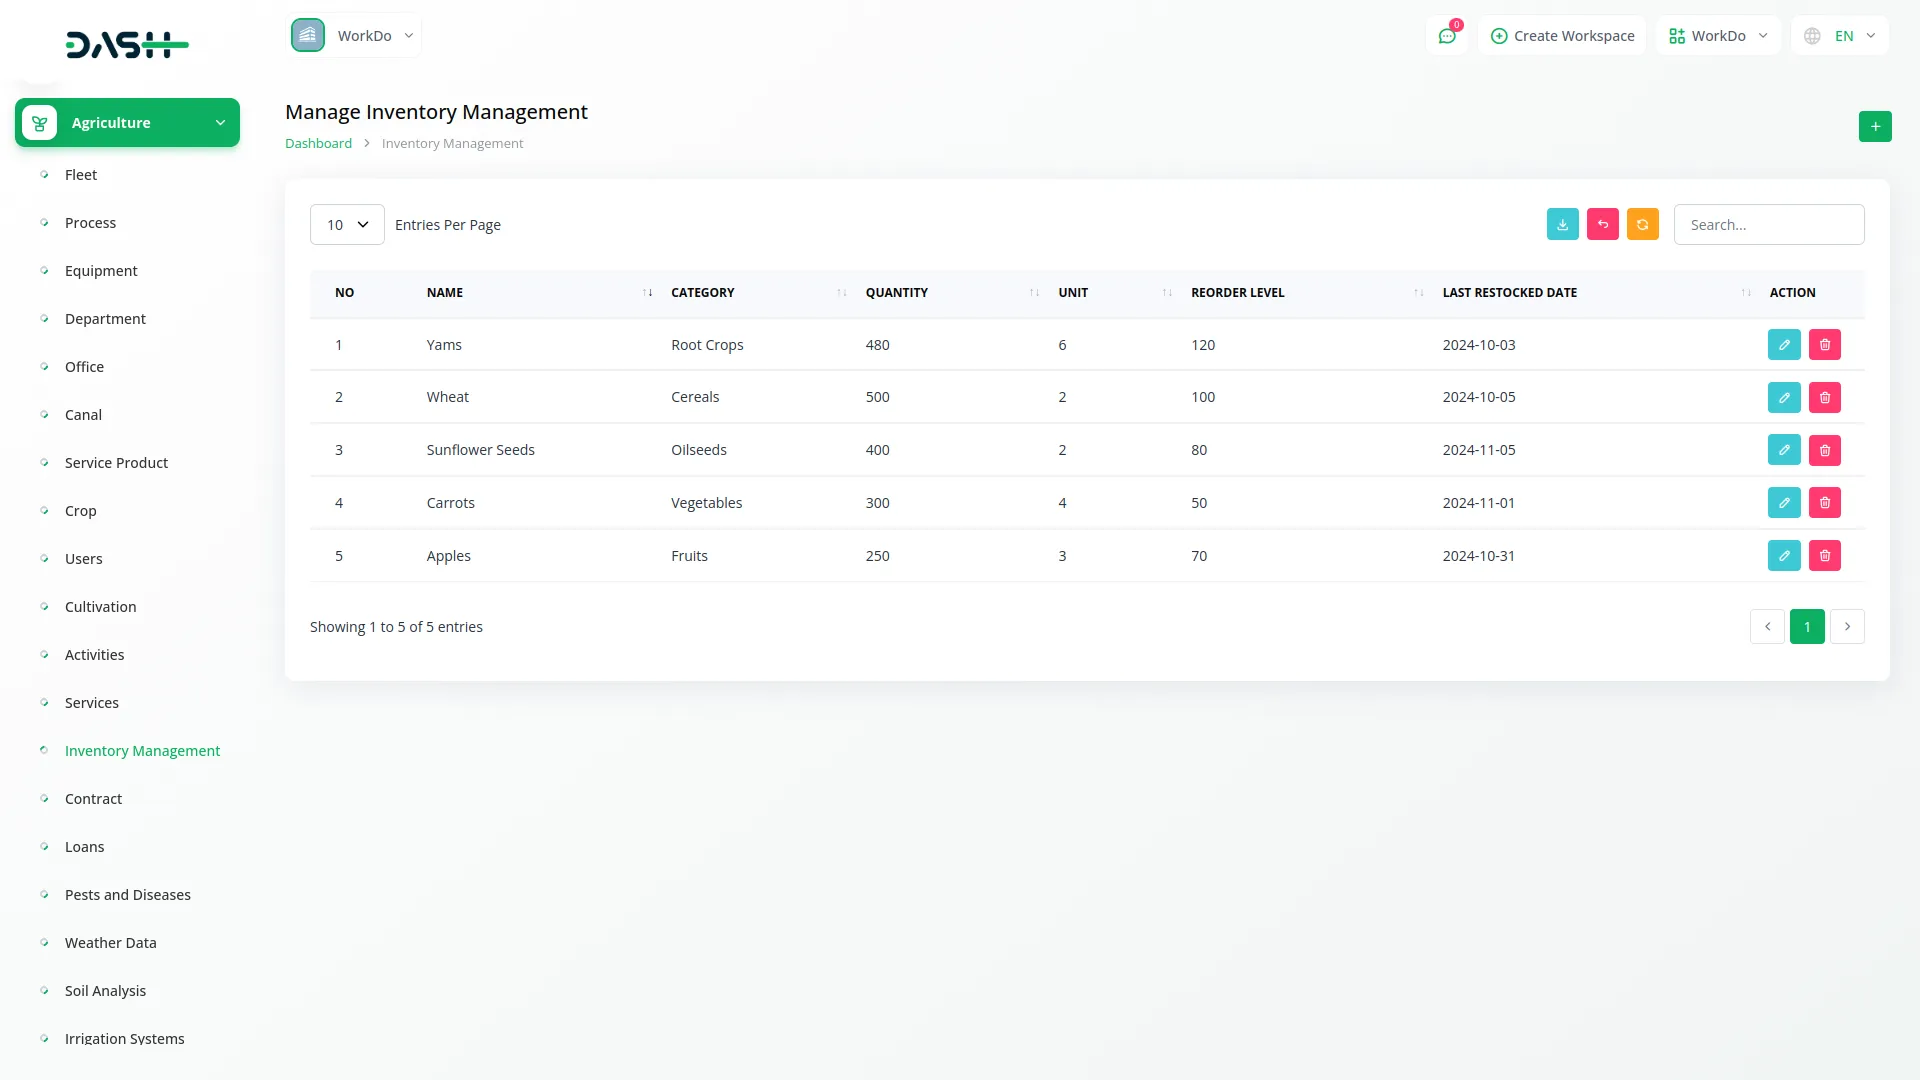This screenshot has height=1080, width=1920.
Task: Click the Create Workspace button
Action: tap(1562, 36)
